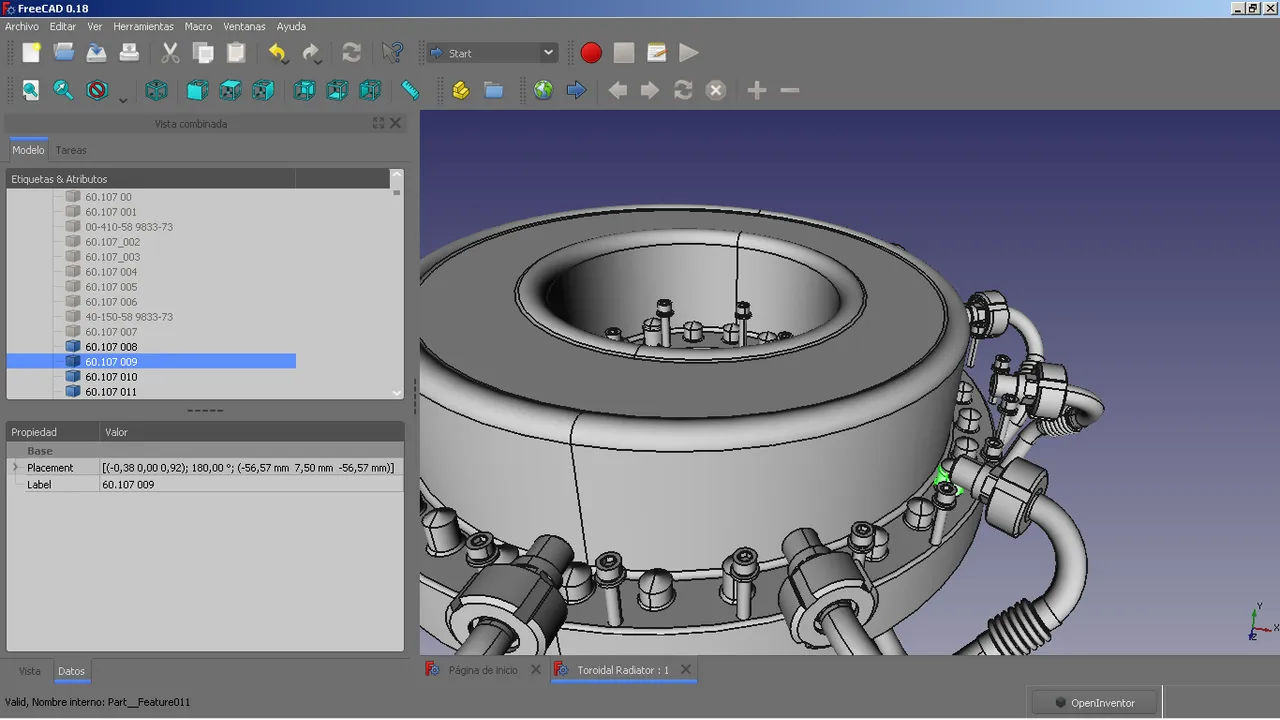This screenshot has width=1280, height=720.
Task: Open the Herramientas menu
Action: click(143, 26)
